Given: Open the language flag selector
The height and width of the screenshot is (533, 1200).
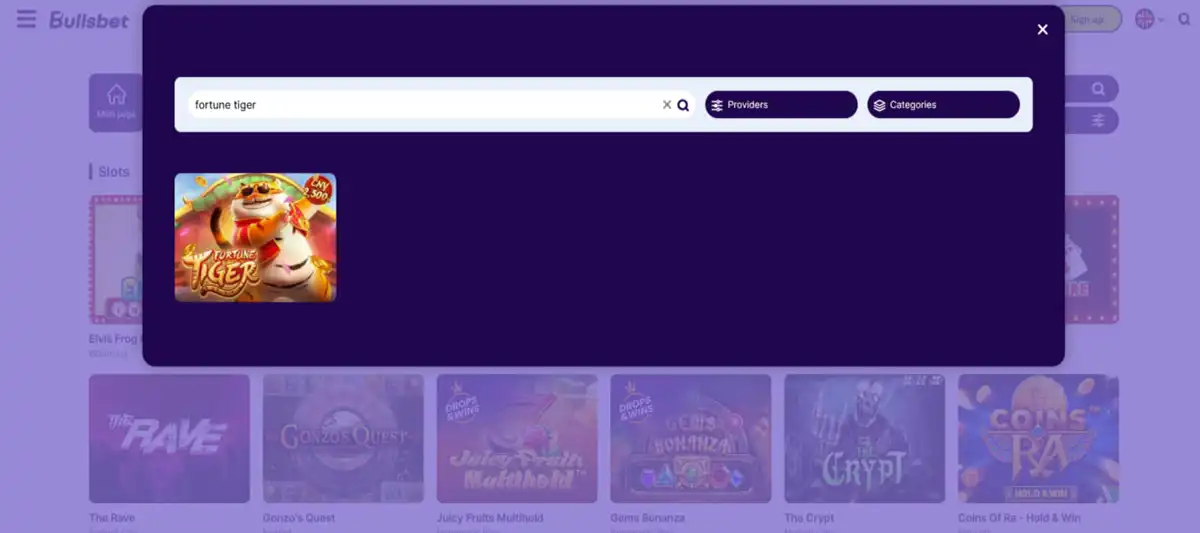Looking at the screenshot, I should pyautogui.click(x=1149, y=19).
